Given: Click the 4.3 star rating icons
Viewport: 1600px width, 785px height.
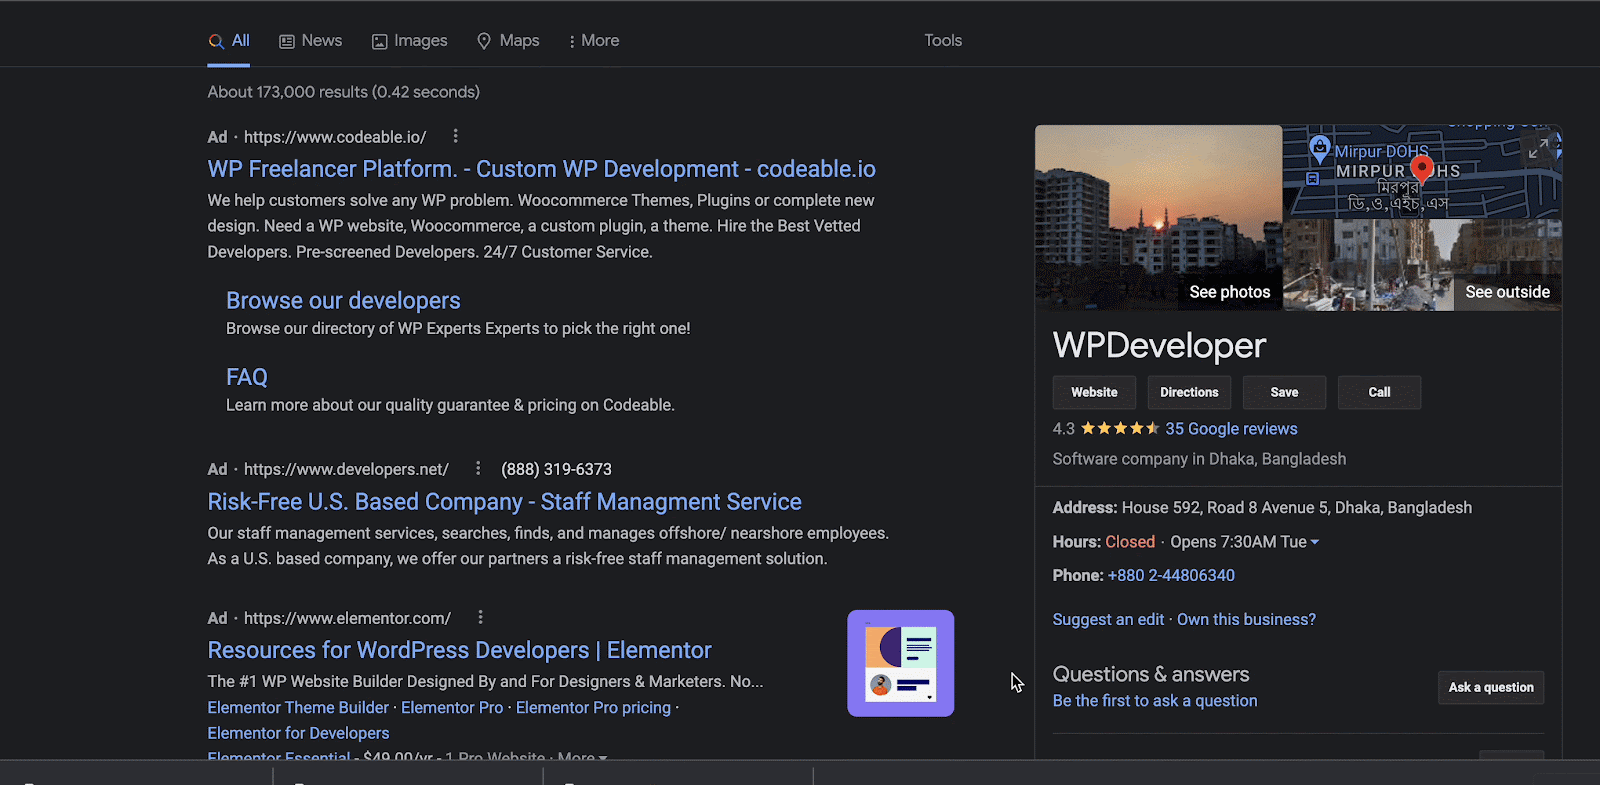Looking at the screenshot, I should tap(1120, 428).
